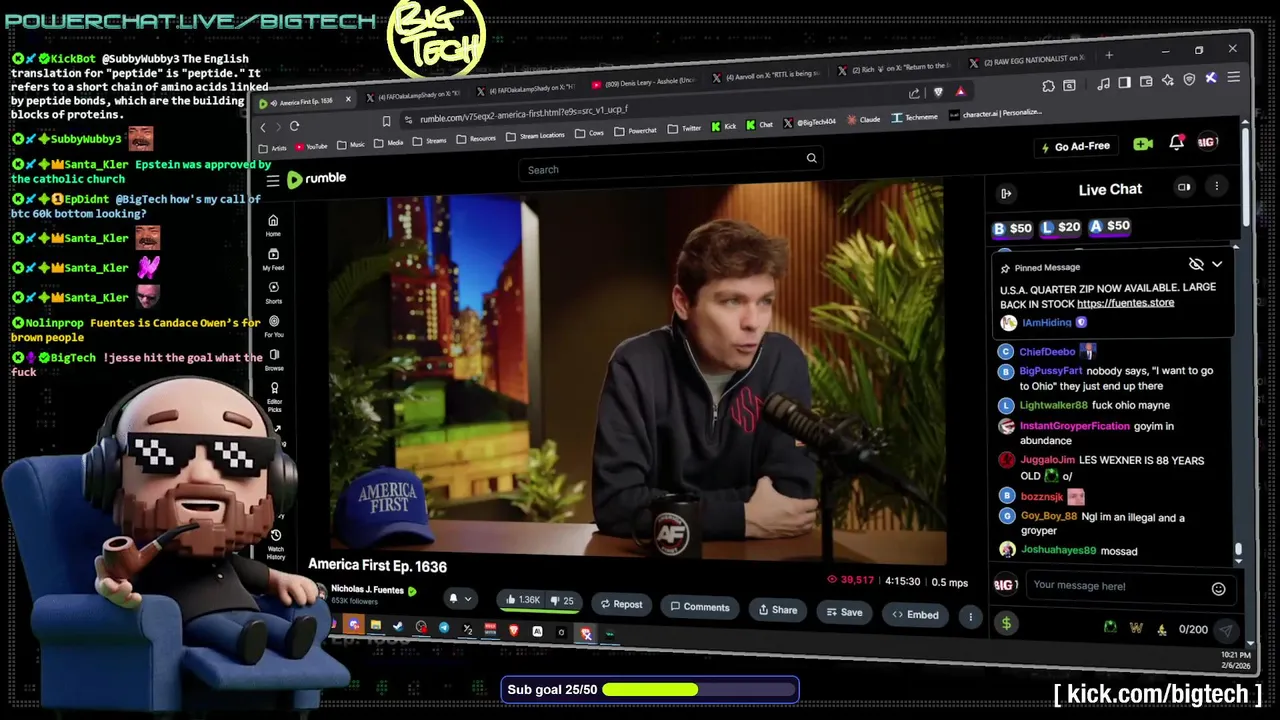Open the Kick bookmark
The height and width of the screenshot is (720, 1280).
724,126
